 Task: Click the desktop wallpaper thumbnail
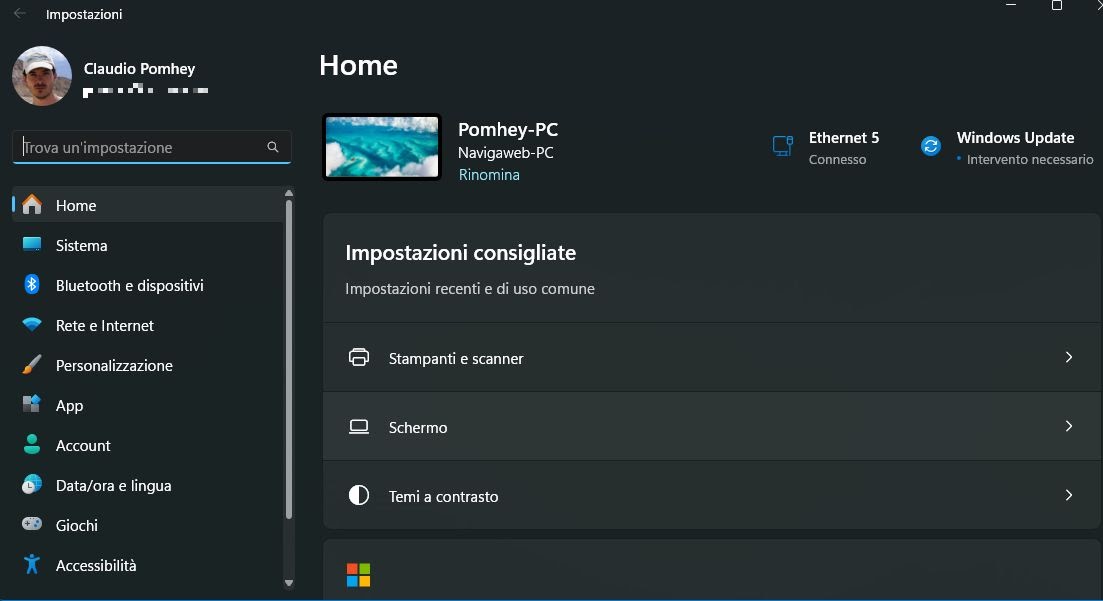point(382,147)
